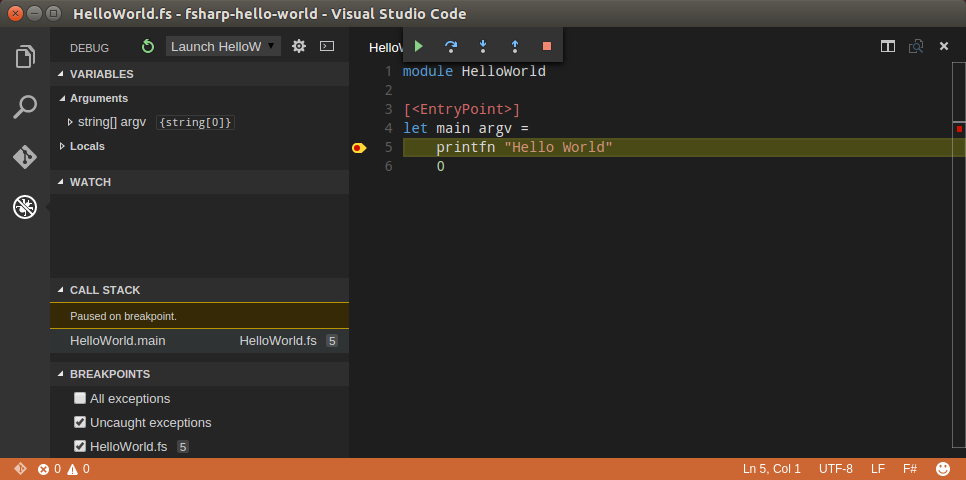Click the HelloWorld.fs source in call stack

point(278,341)
